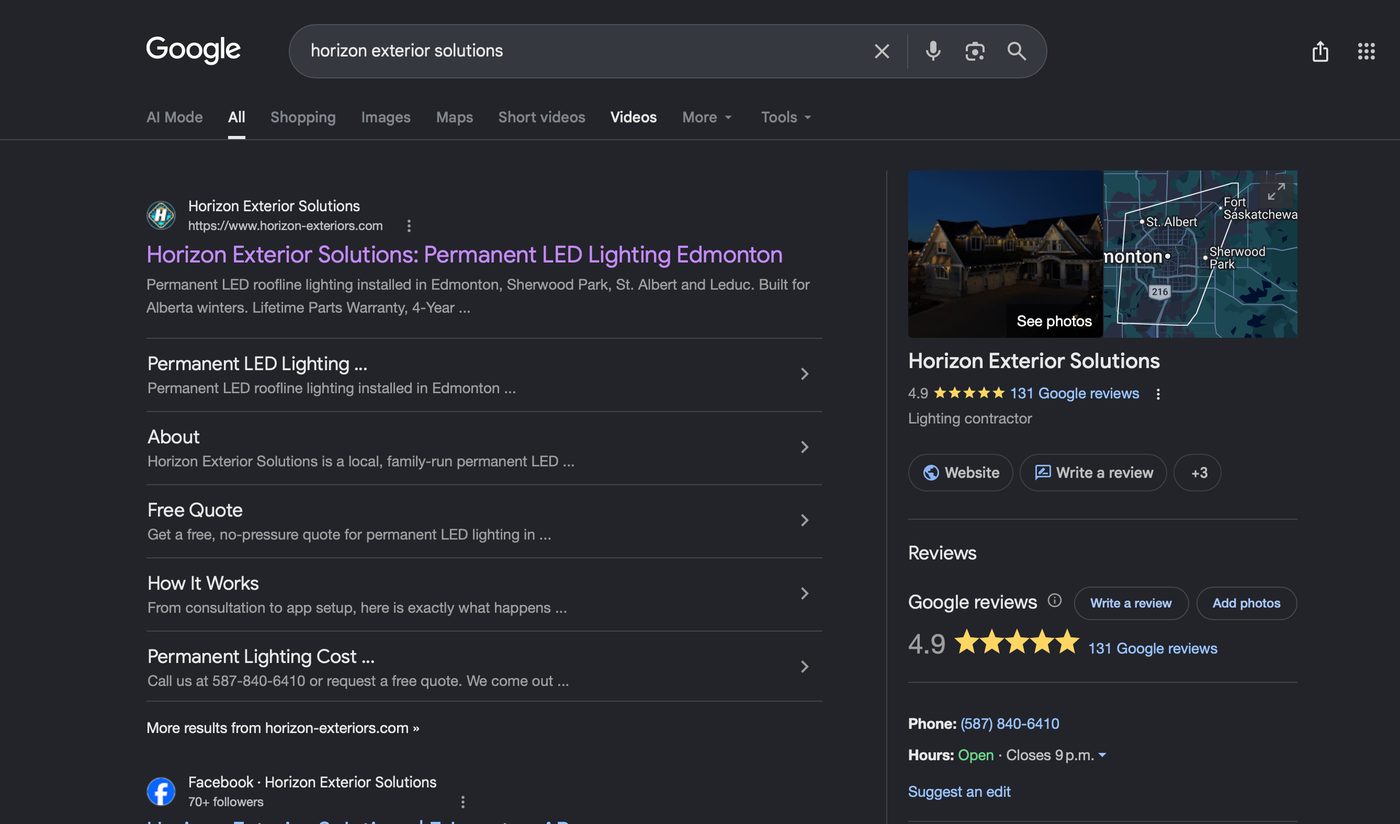
Task: Open the Horizon Exterior Solutions main result title
Action: point(465,254)
